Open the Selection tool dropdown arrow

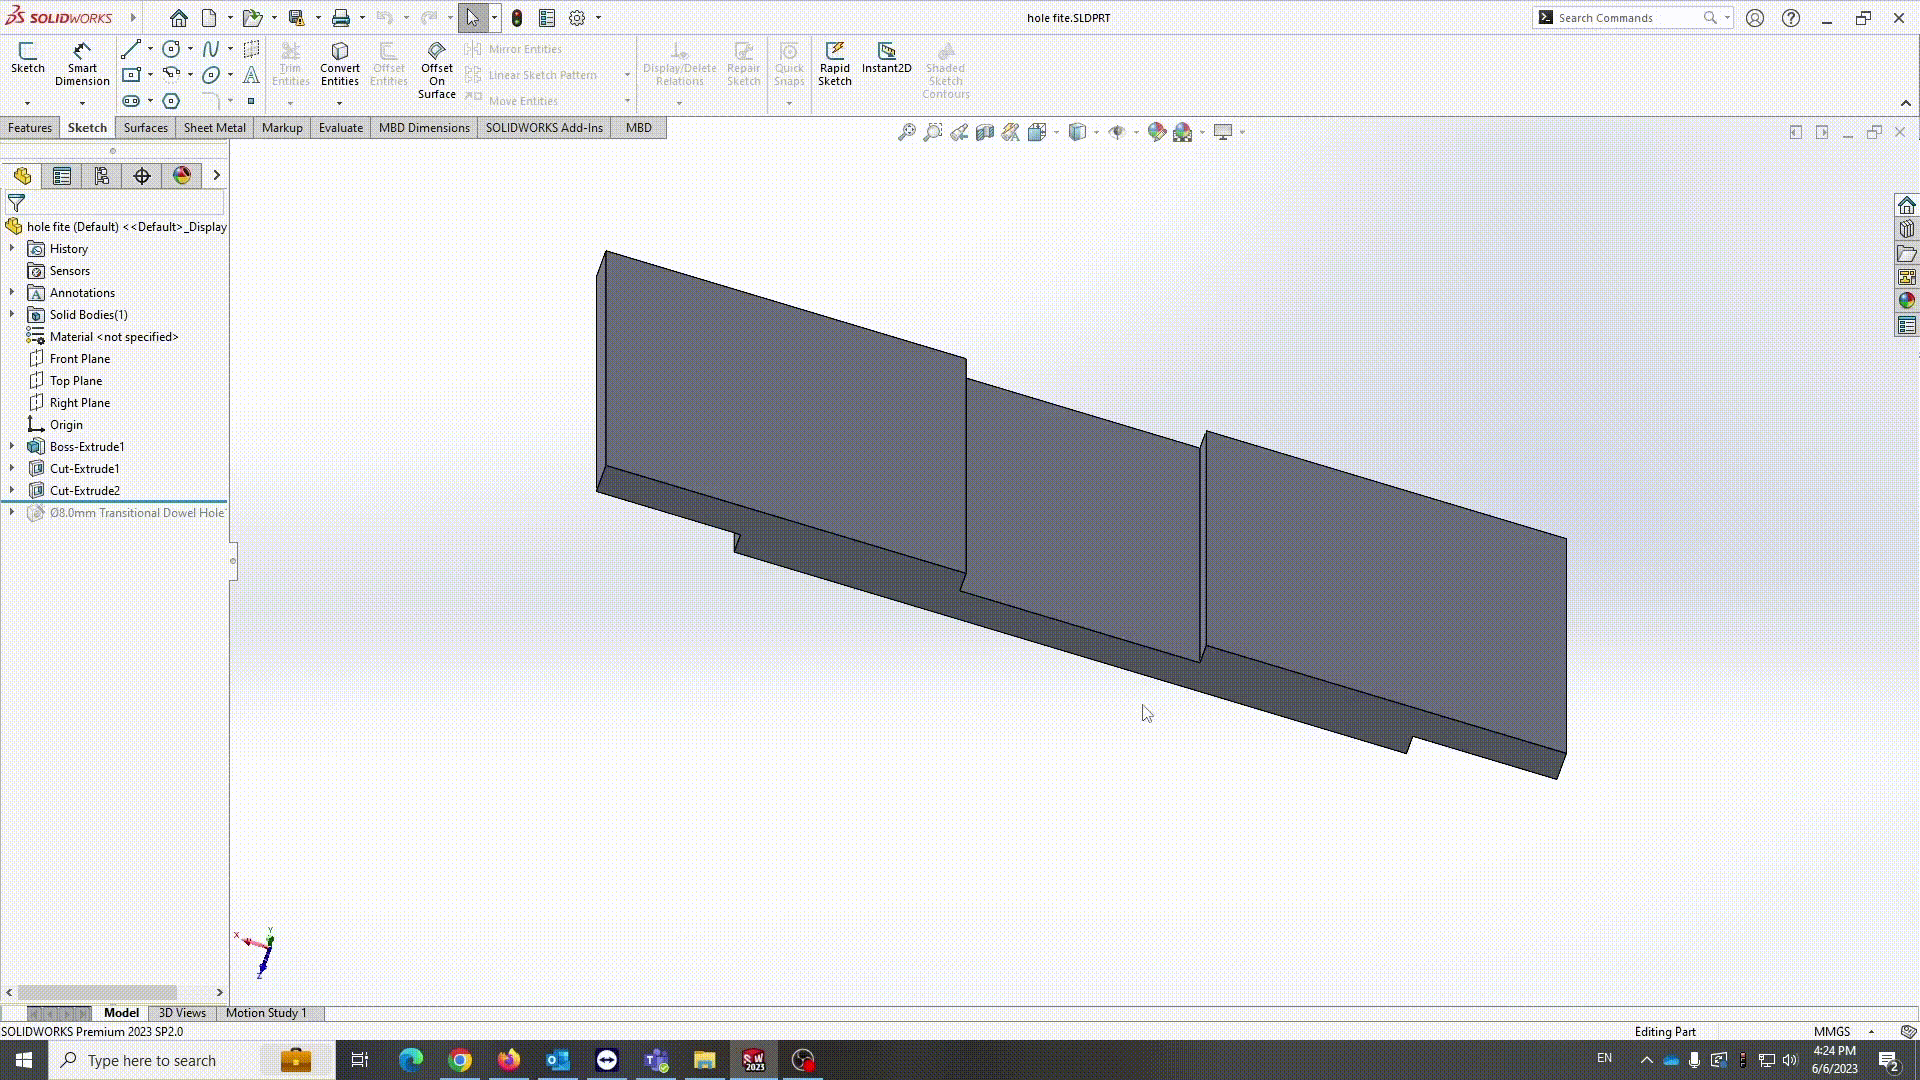coord(494,18)
